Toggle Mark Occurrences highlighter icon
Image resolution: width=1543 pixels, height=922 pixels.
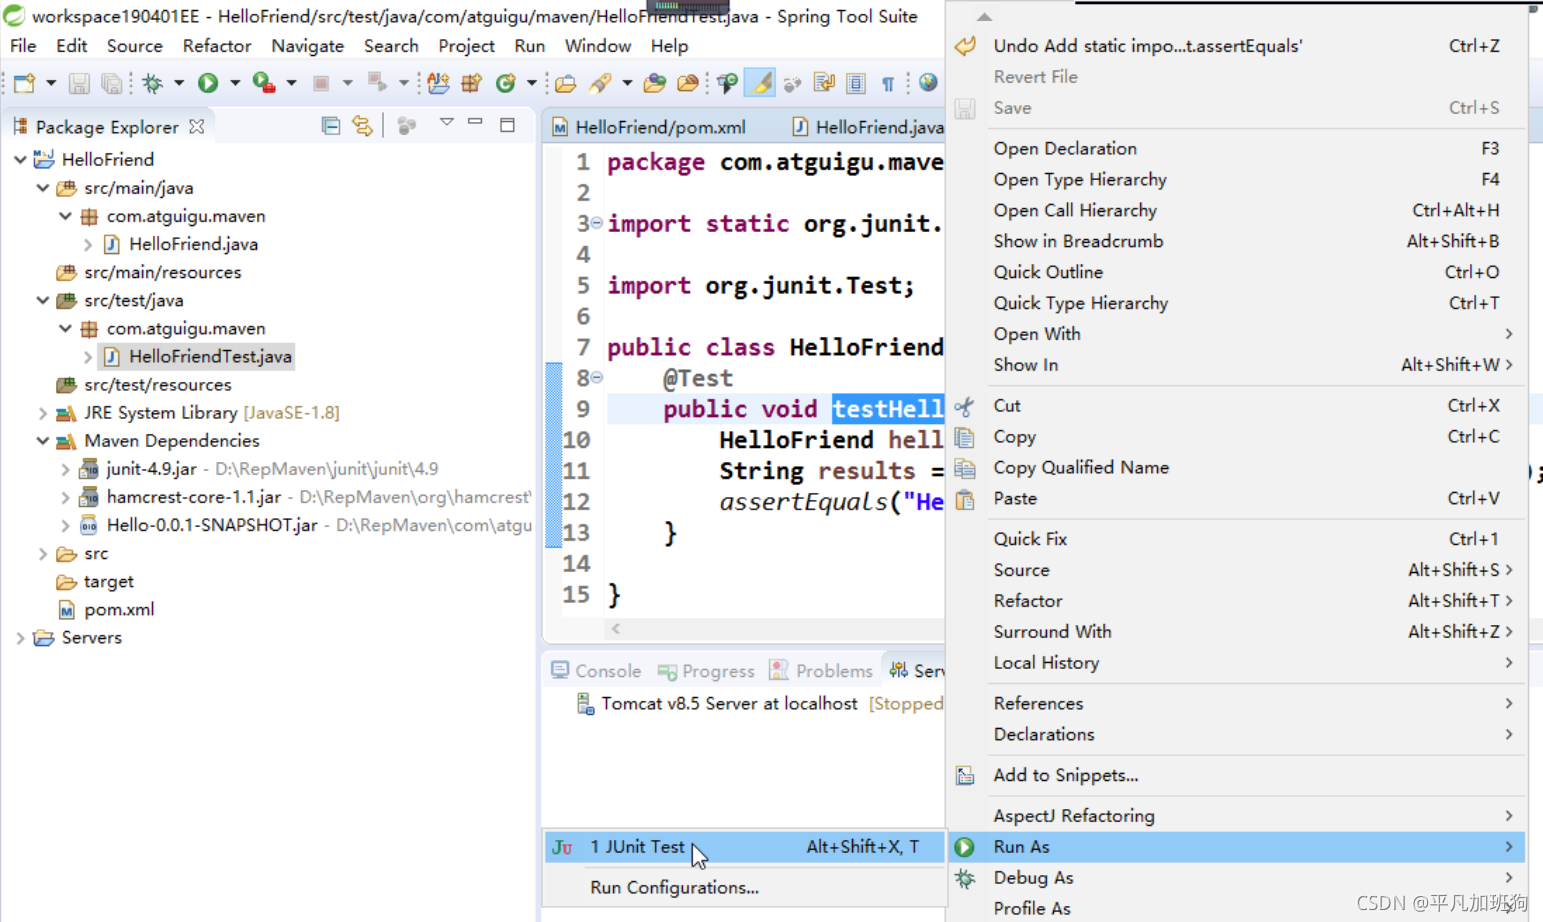pos(761,83)
